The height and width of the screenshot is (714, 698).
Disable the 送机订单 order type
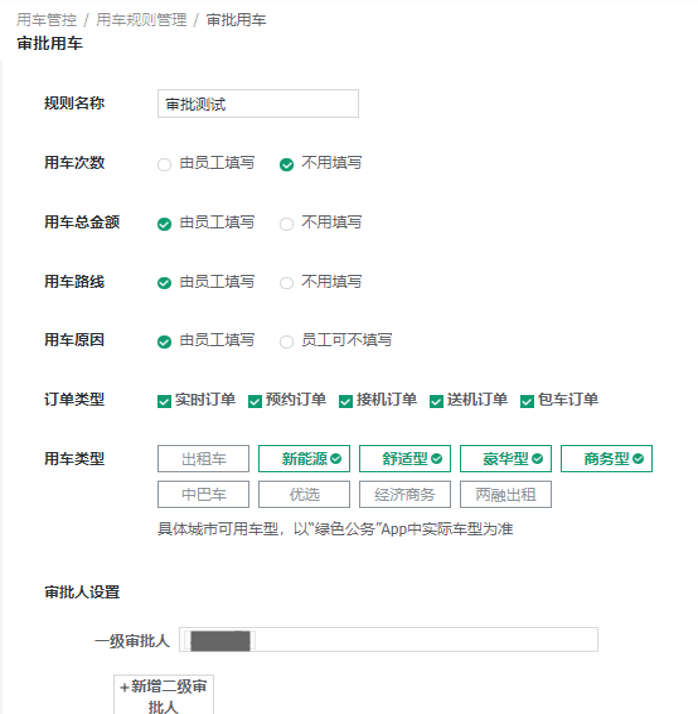(x=437, y=401)
